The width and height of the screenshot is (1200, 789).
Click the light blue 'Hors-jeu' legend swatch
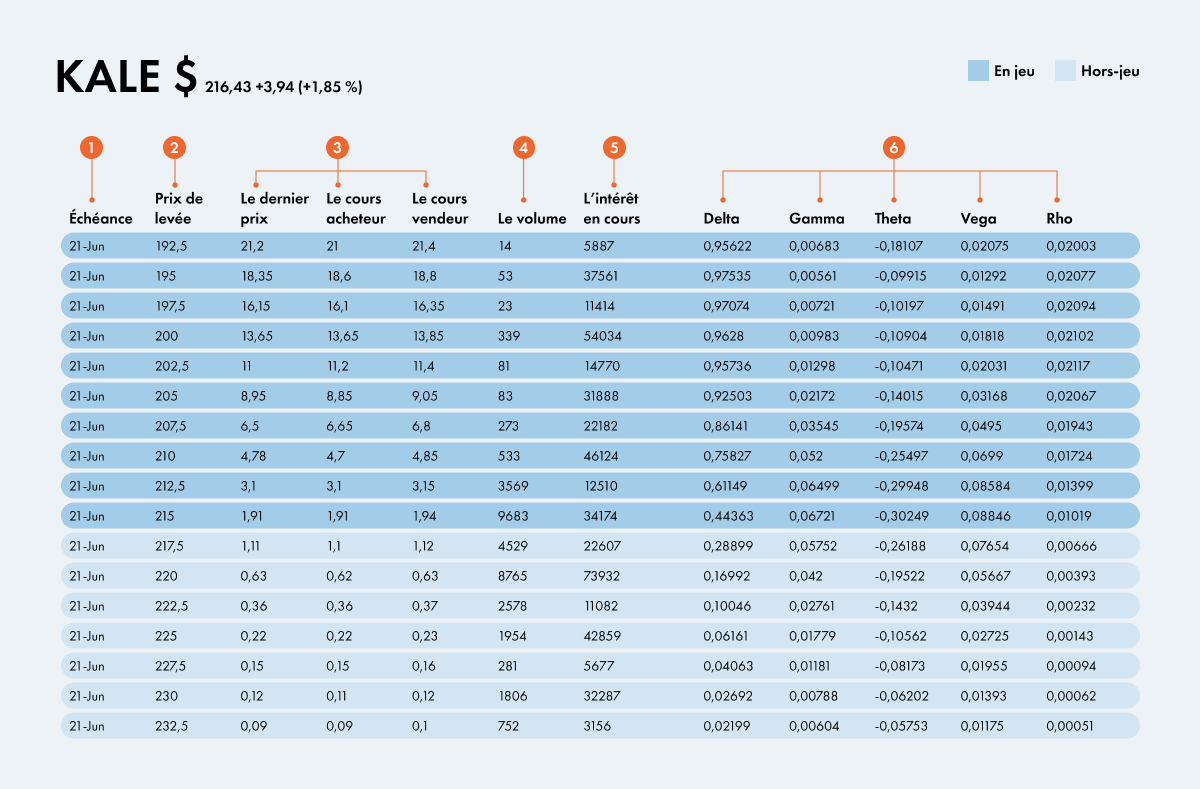[x=1065, y=71]
